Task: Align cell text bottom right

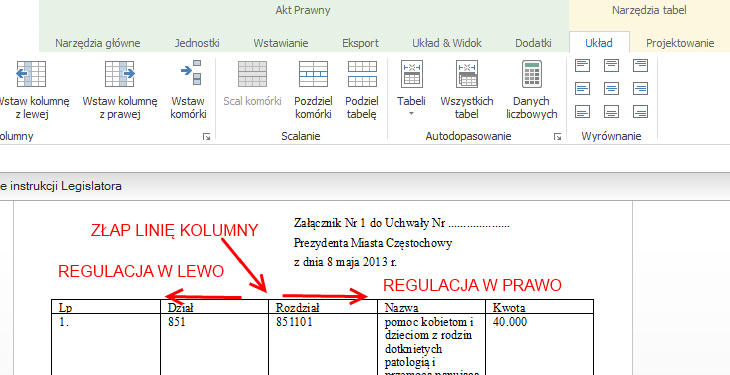Action: pos(641,112)
